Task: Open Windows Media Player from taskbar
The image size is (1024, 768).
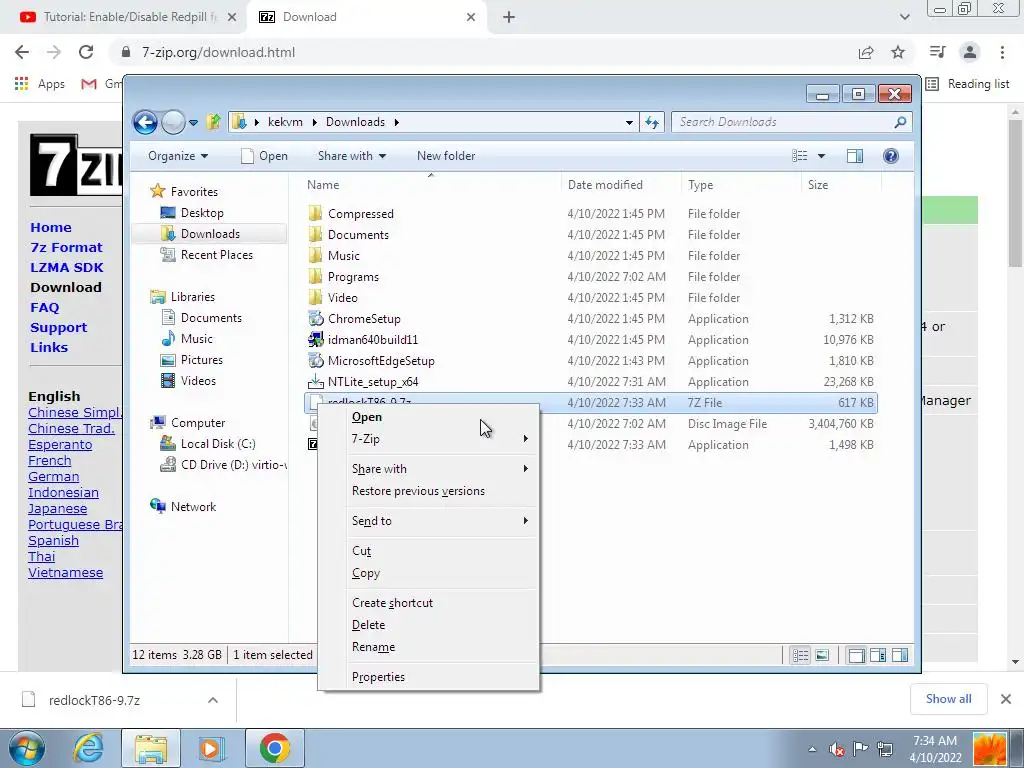Action: coord(211,748)
